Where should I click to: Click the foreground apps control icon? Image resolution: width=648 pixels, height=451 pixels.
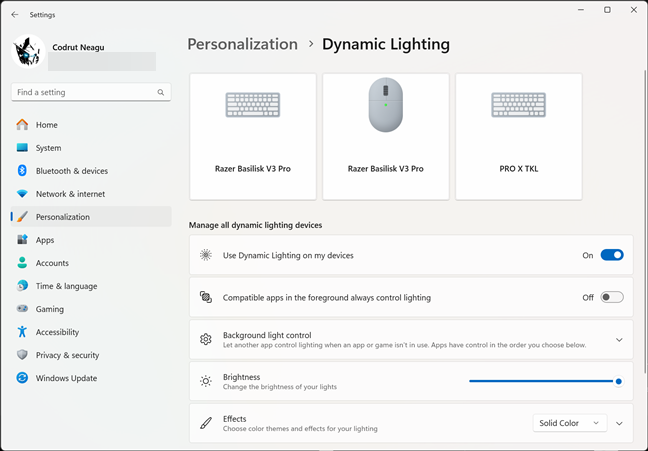point(206,297)
